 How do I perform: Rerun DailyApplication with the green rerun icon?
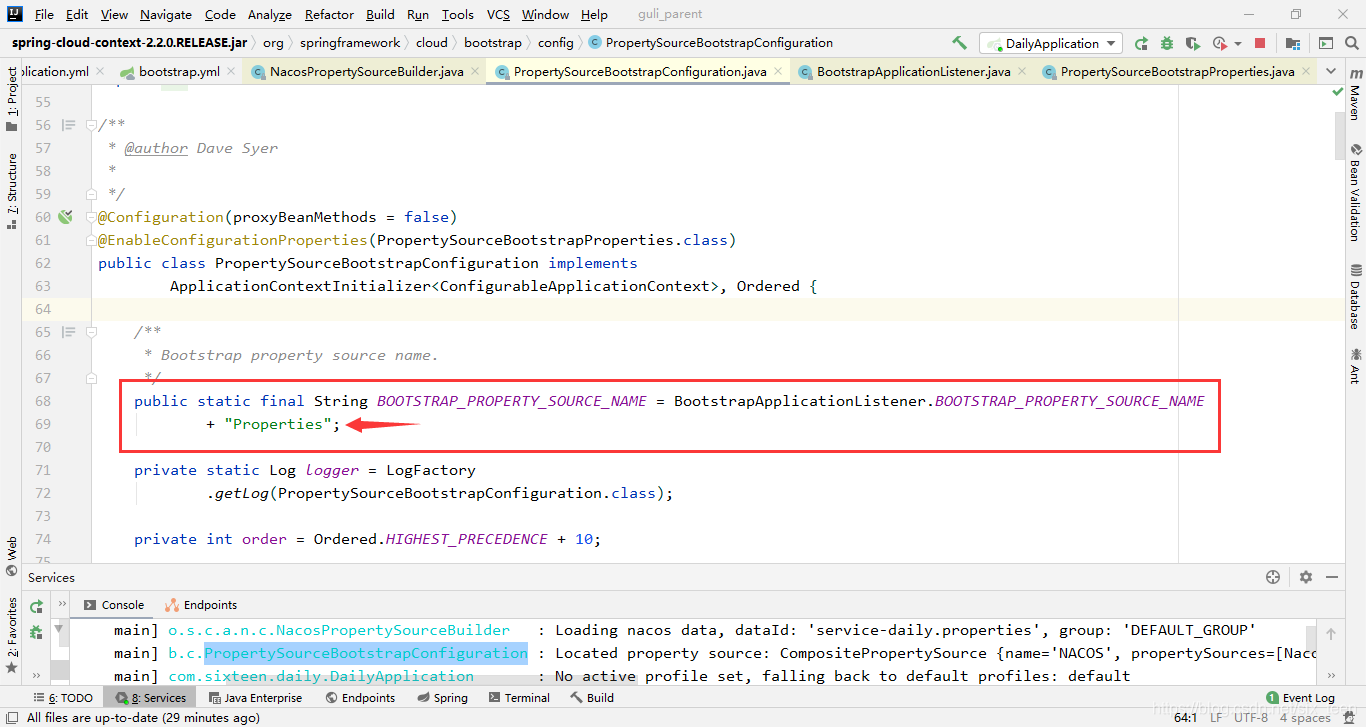tap(1141, 43)
